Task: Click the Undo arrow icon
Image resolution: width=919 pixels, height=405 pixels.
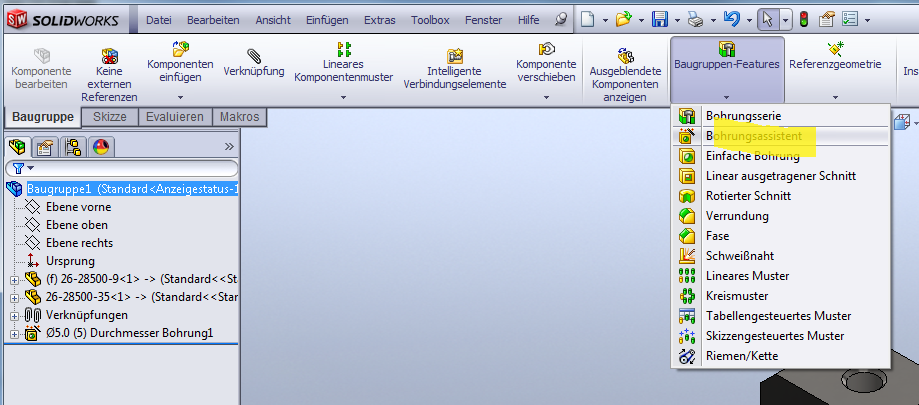Action: click(x=731, y=20)
